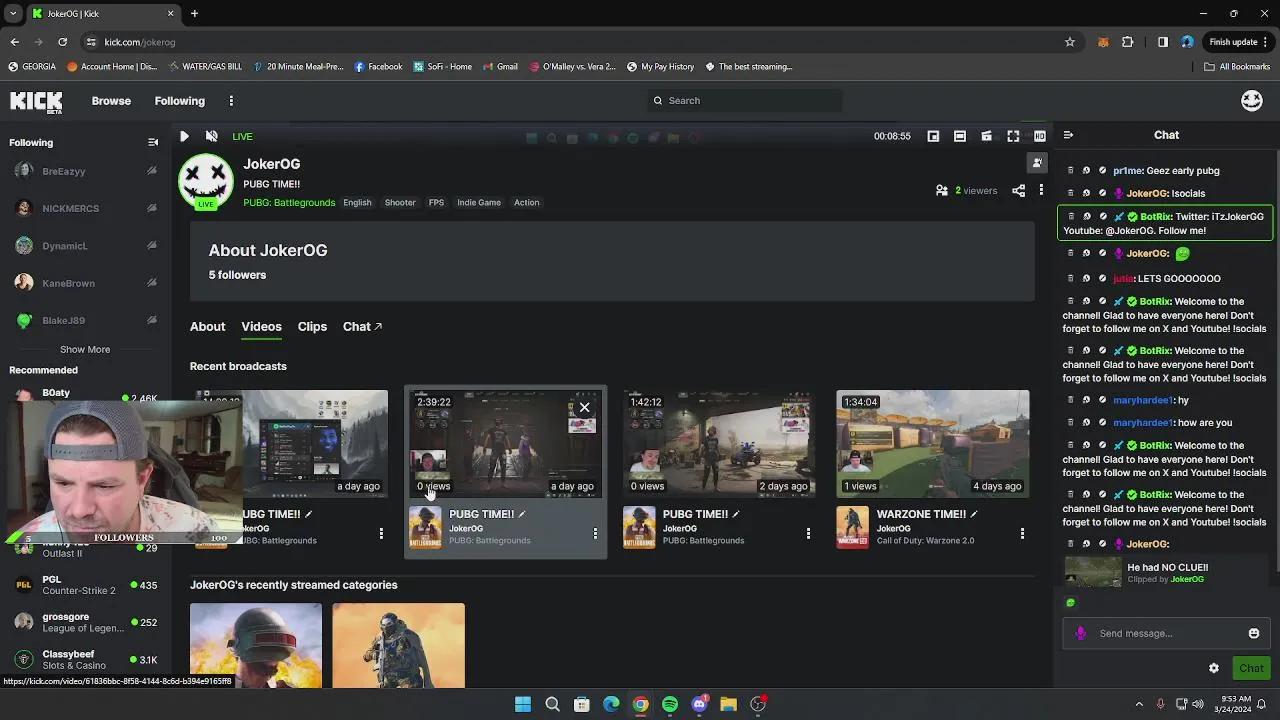Play the stream in the mini player bar
Image resolution: width=1280 pixels, height=720 pixels.
coord(184,136)
